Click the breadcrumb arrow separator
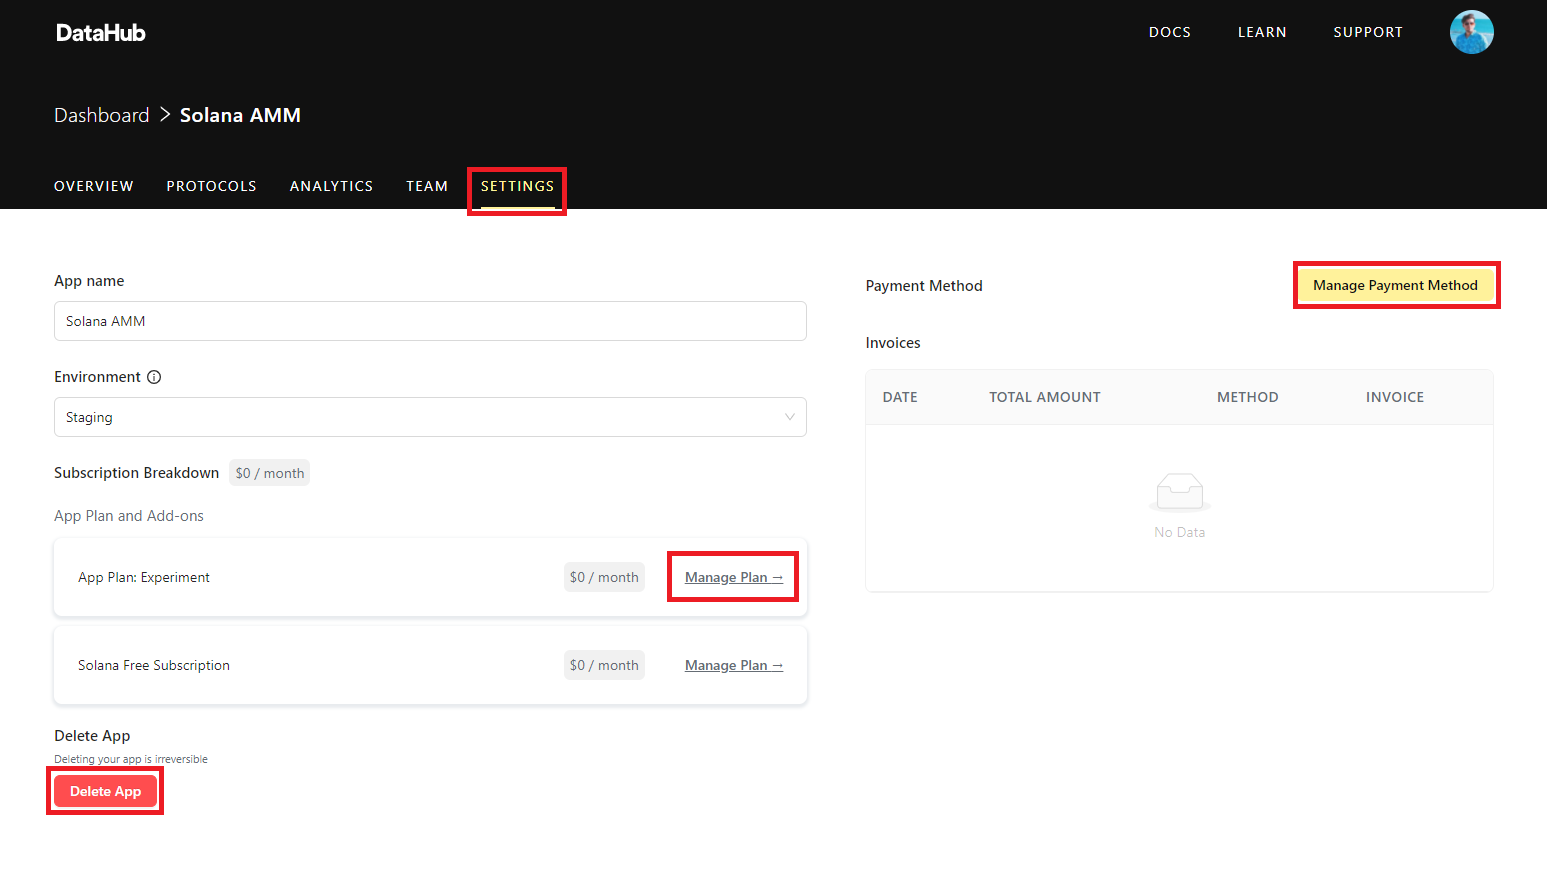 pyautogui.click(x=165, y=115)
